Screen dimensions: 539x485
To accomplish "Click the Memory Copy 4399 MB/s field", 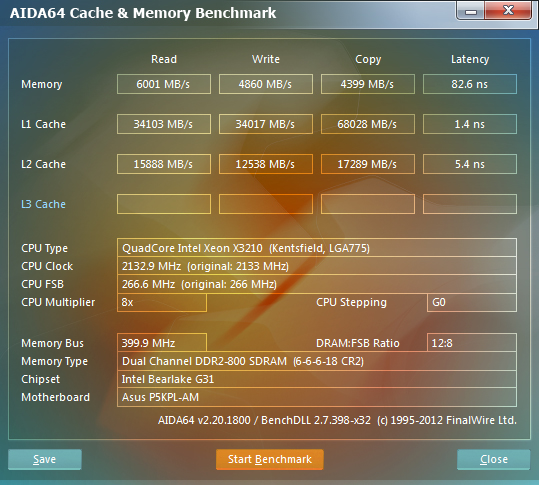I will (367, 84).
